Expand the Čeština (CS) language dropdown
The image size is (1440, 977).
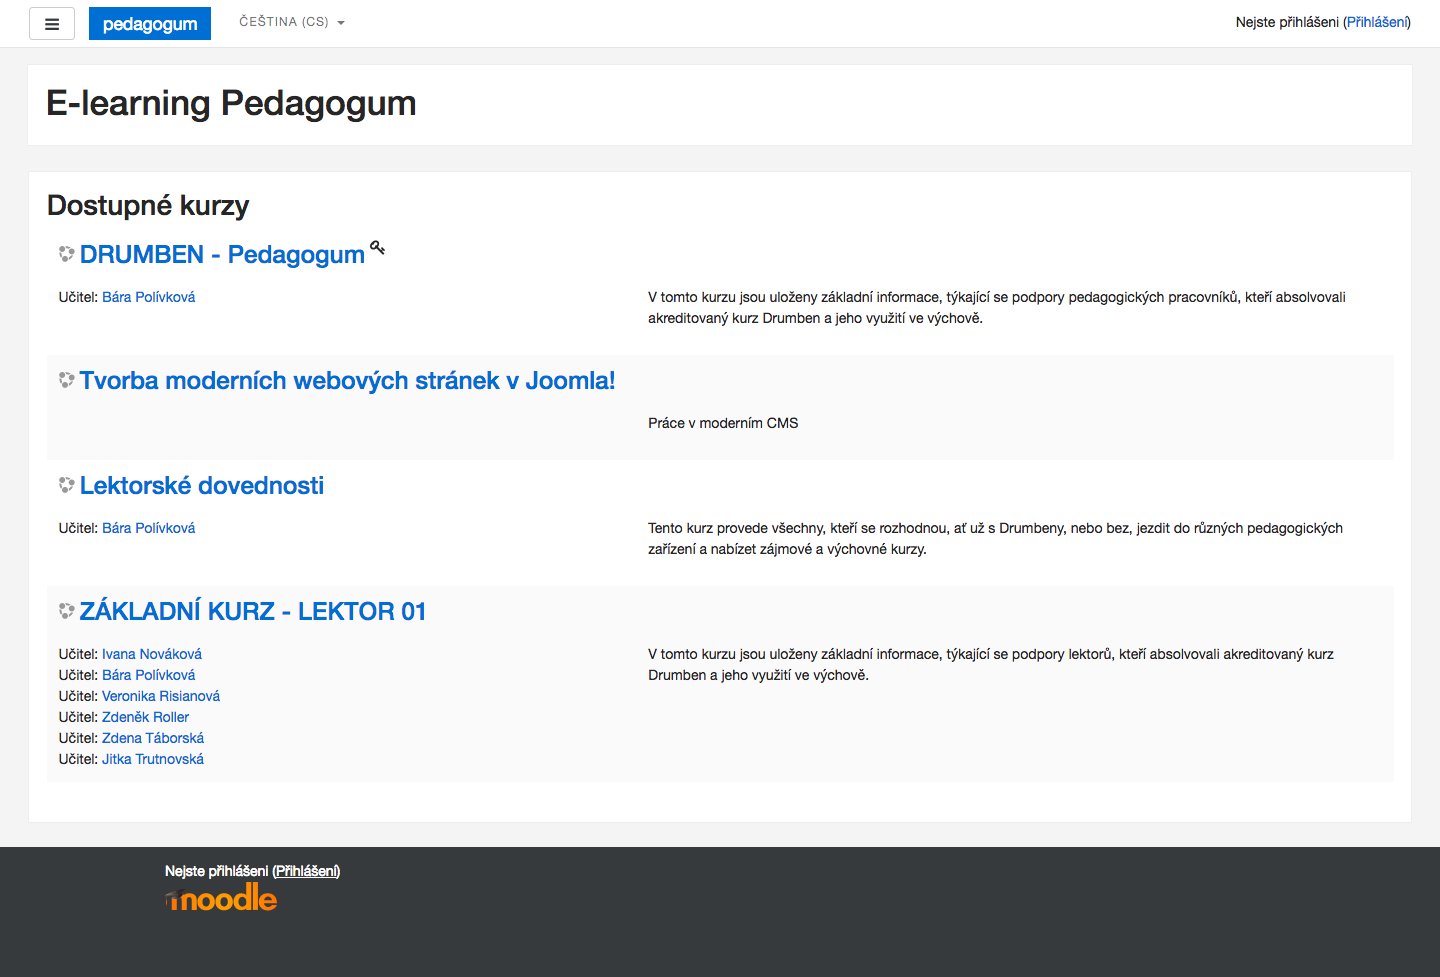point(291,22)
